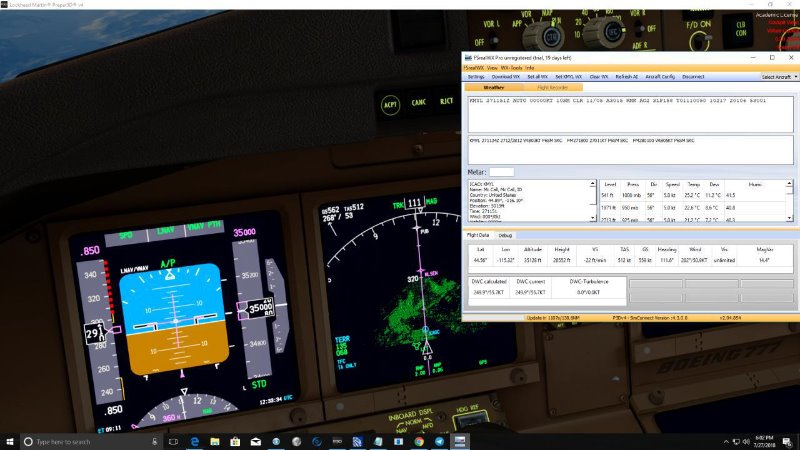This screenshot has width=800, height=450.
Task: Click the Altitude value in Flight Data
Action: coord(532,260)
